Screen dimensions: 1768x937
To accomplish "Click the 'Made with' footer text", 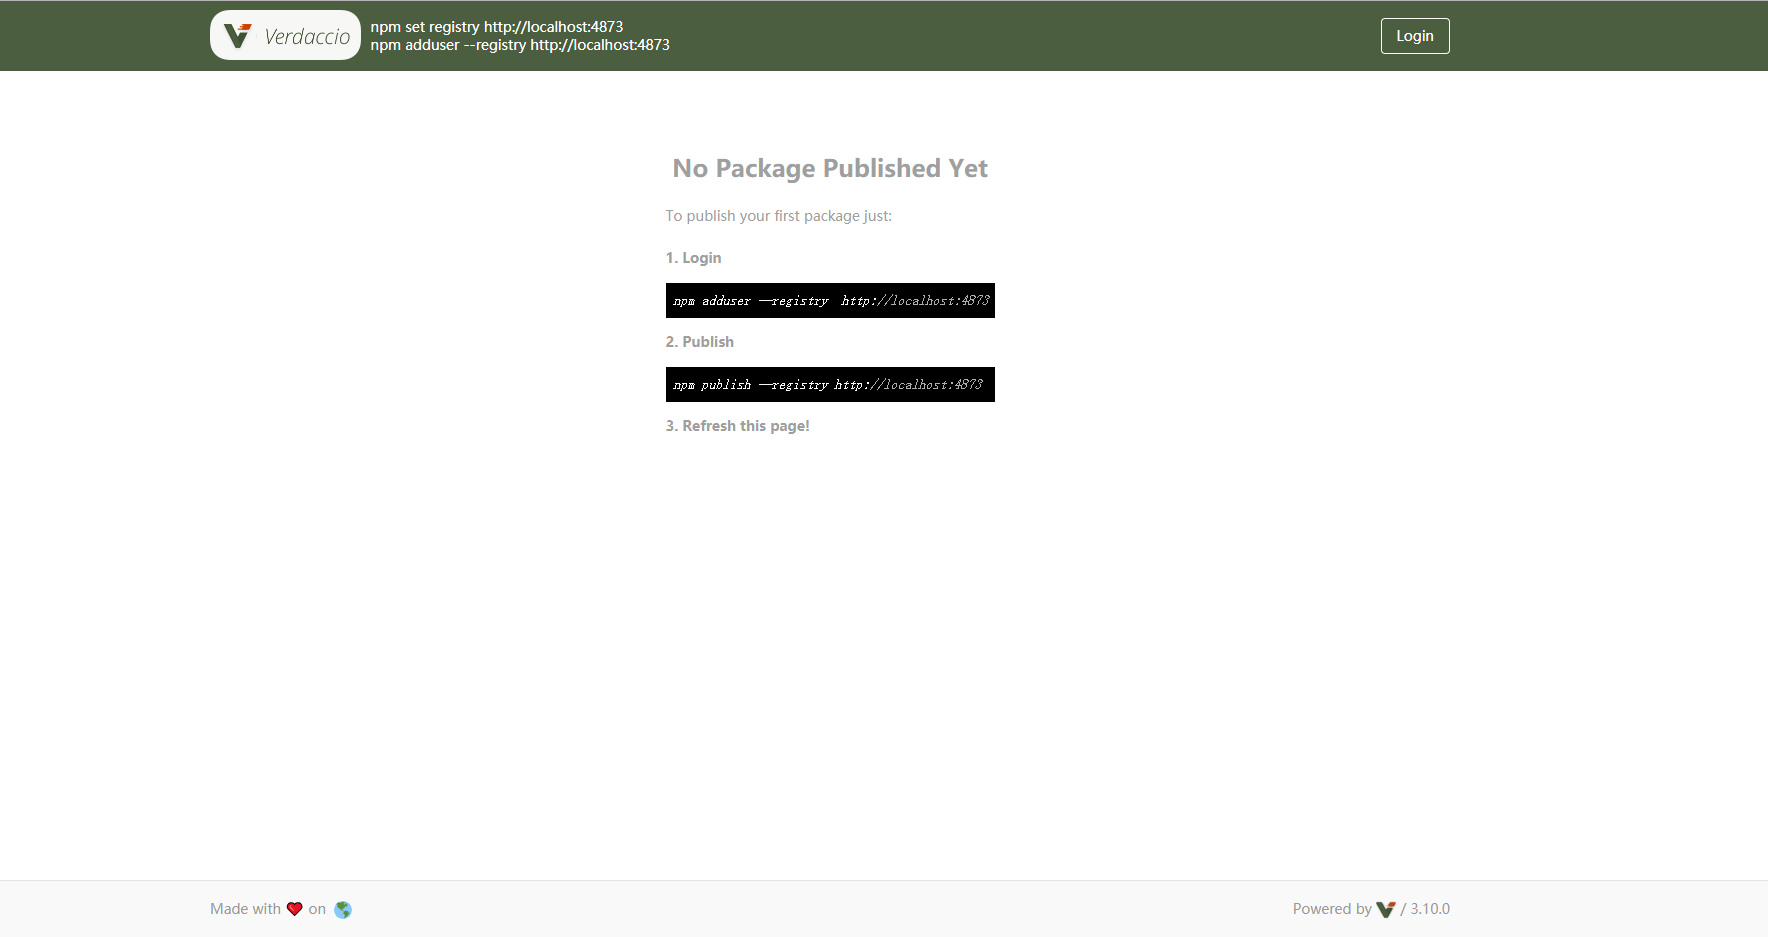I will pyautogui.click(x=245, y=909).
